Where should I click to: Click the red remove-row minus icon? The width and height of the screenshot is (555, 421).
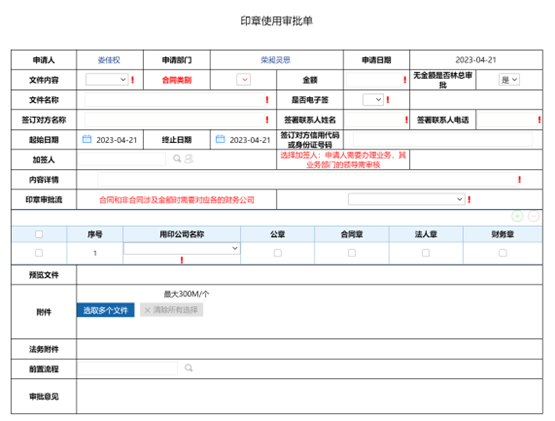click(533, 216)
